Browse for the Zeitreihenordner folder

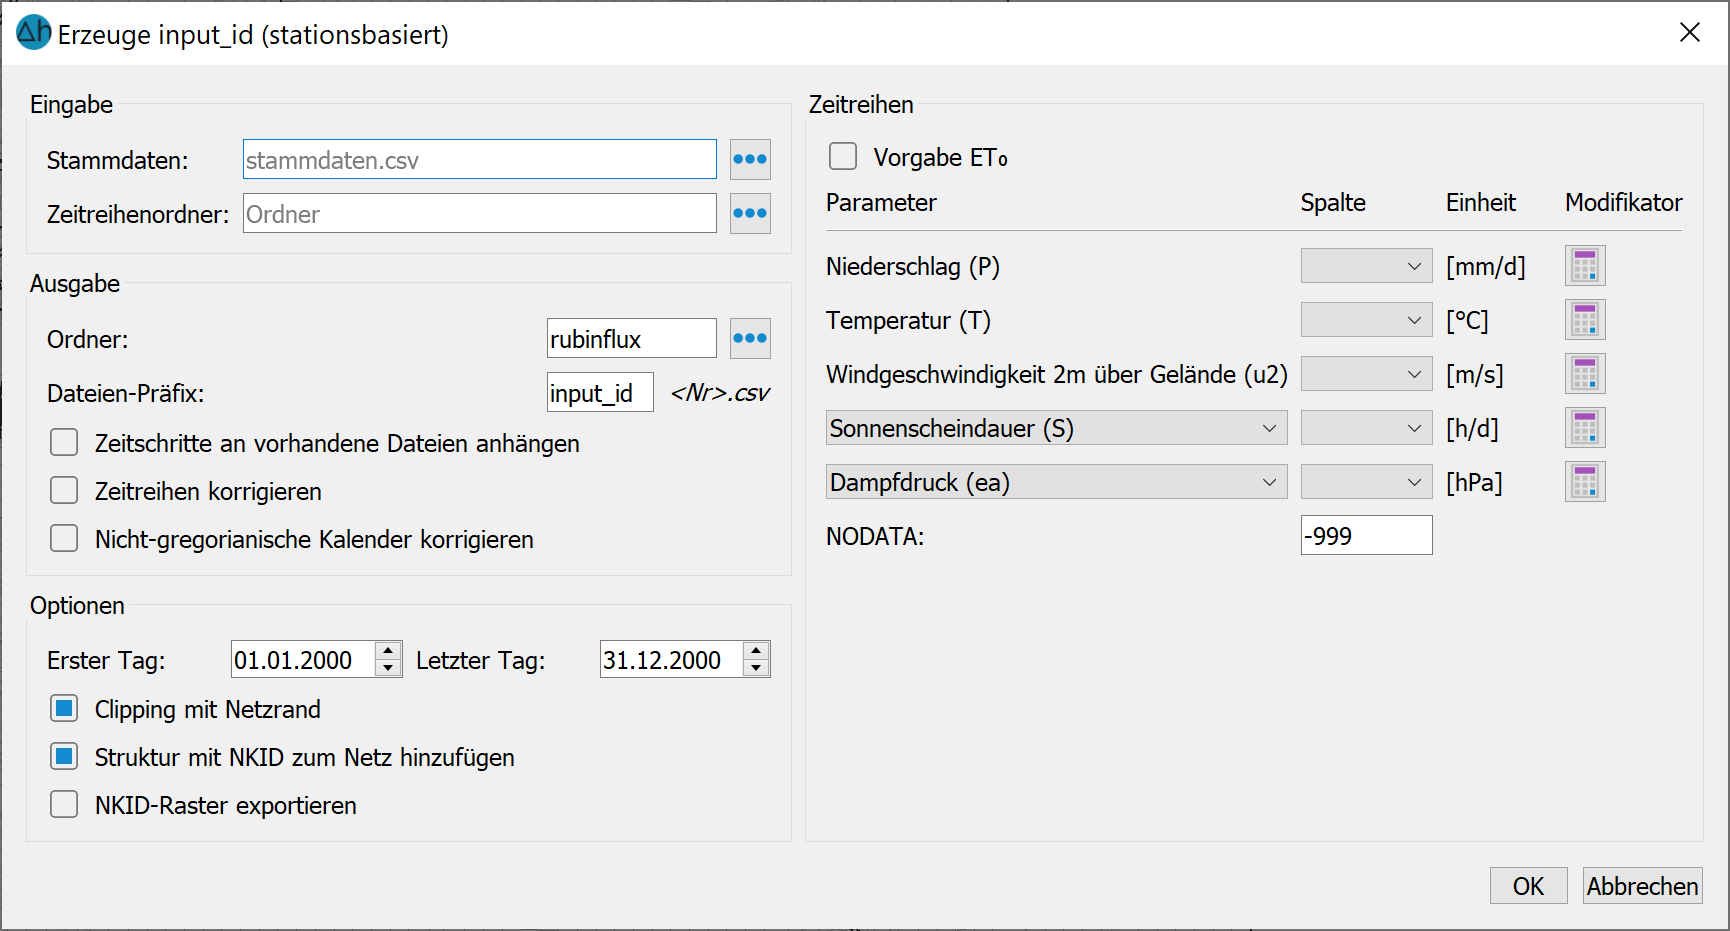(750, 214)
